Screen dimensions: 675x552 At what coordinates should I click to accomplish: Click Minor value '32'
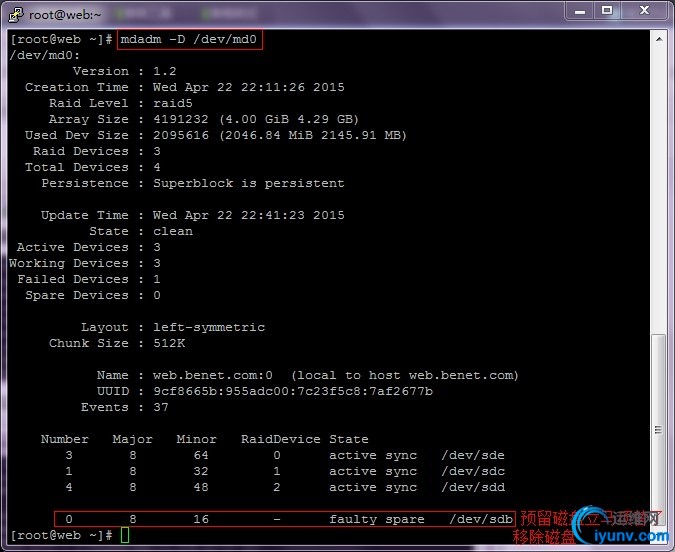point(201,471)
